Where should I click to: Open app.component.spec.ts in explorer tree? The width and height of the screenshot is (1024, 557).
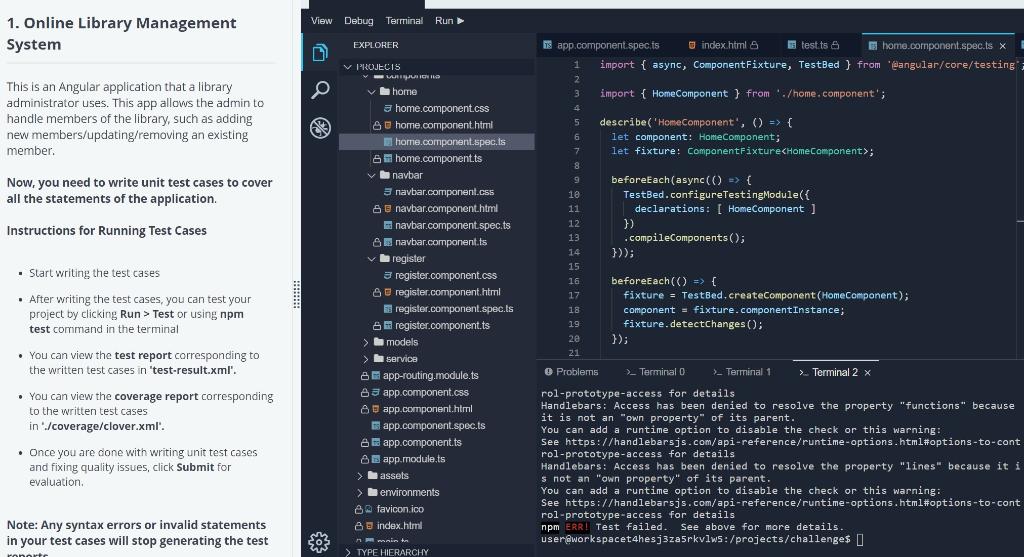pyautogui.click(x=434, y=426)
